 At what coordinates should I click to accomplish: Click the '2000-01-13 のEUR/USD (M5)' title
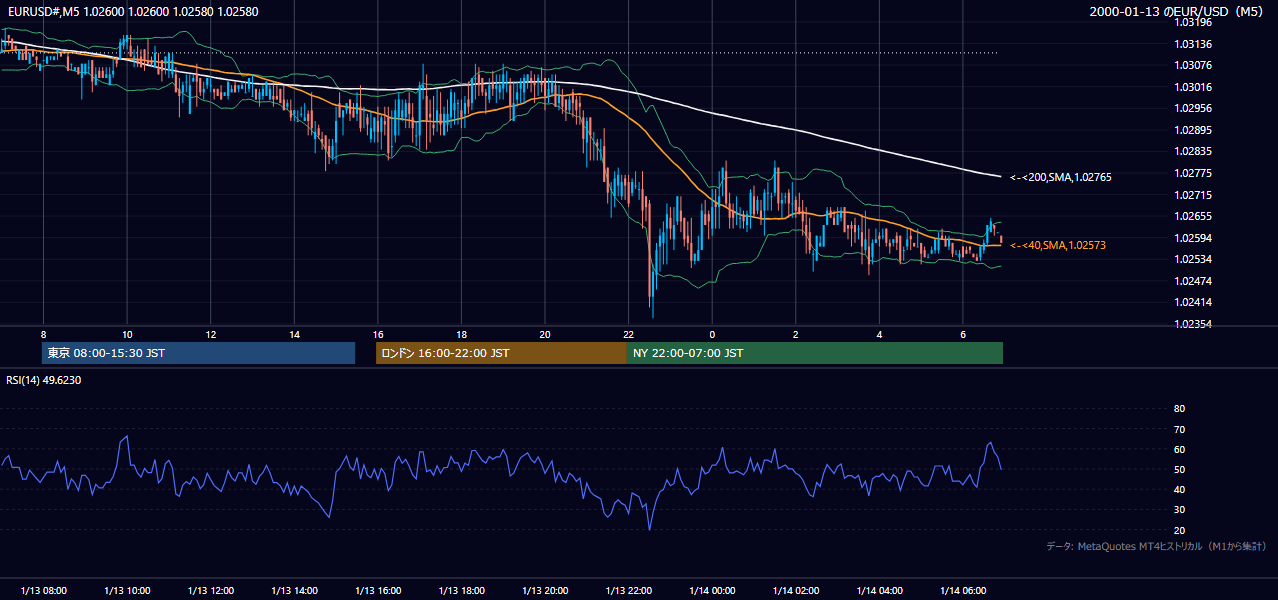tap(1178, 12)
